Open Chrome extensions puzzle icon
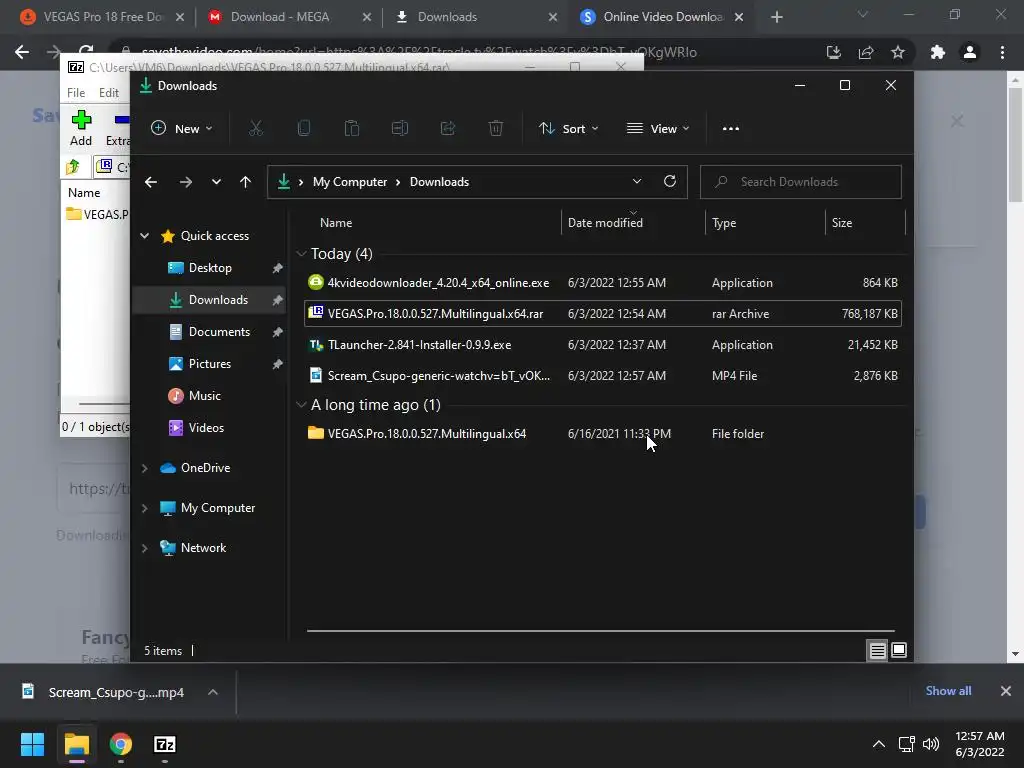The image size is (1024, 768). tap(938, 52)
